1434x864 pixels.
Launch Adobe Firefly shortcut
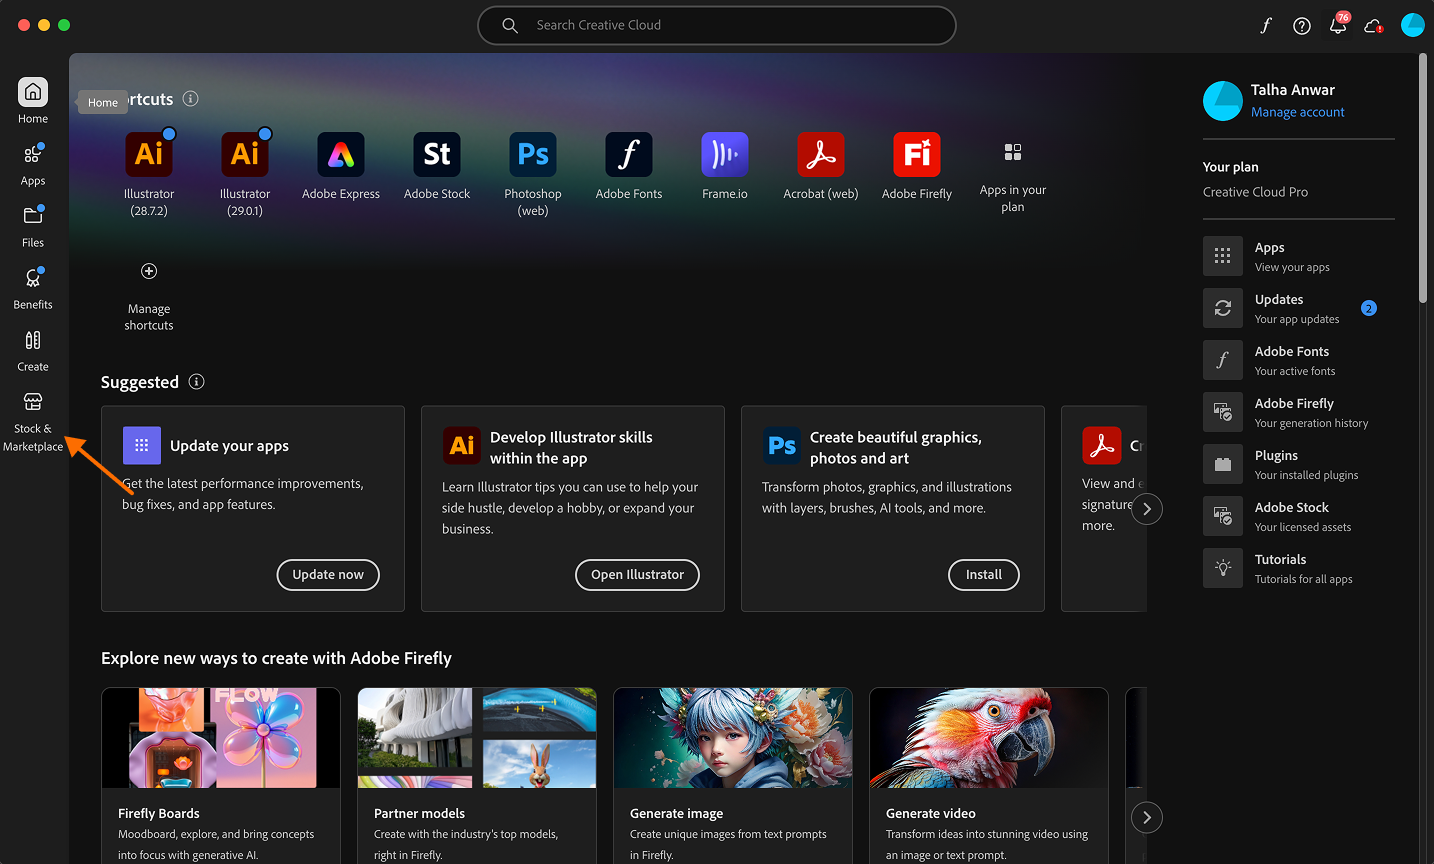point(916,155)
